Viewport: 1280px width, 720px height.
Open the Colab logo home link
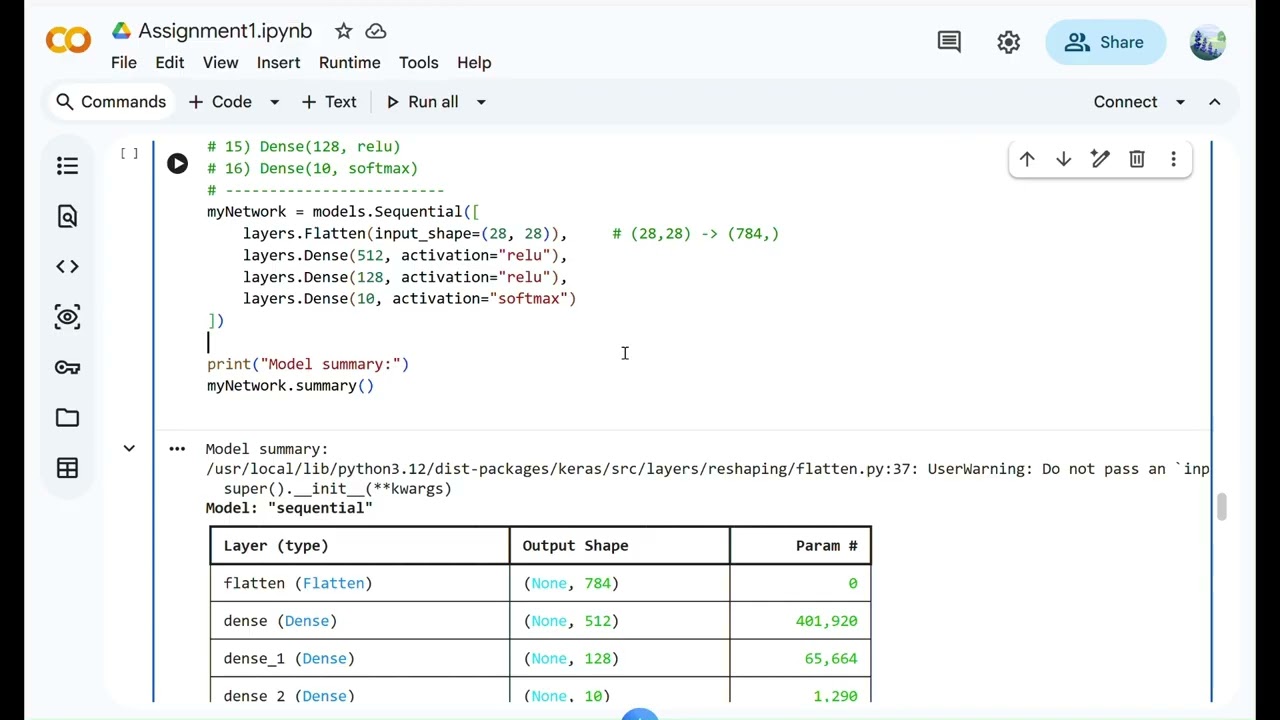tap(68, 41)
